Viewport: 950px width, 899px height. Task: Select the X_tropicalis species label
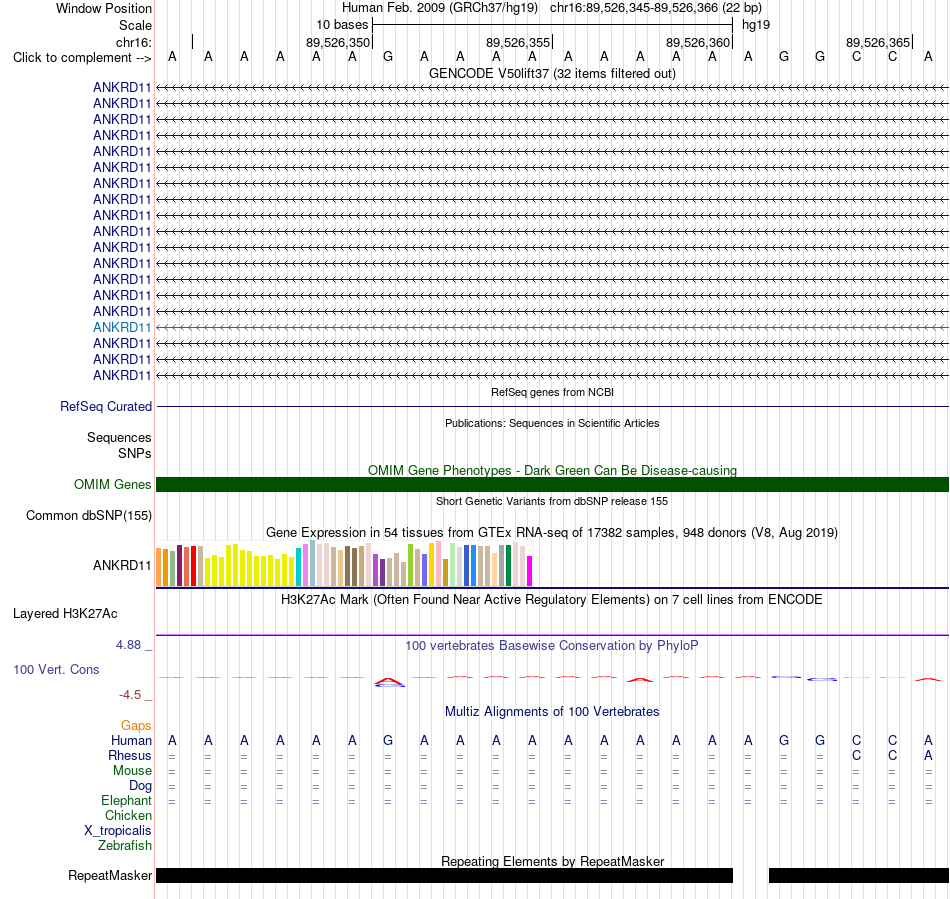pyautogui.click(x=118, y=831)
